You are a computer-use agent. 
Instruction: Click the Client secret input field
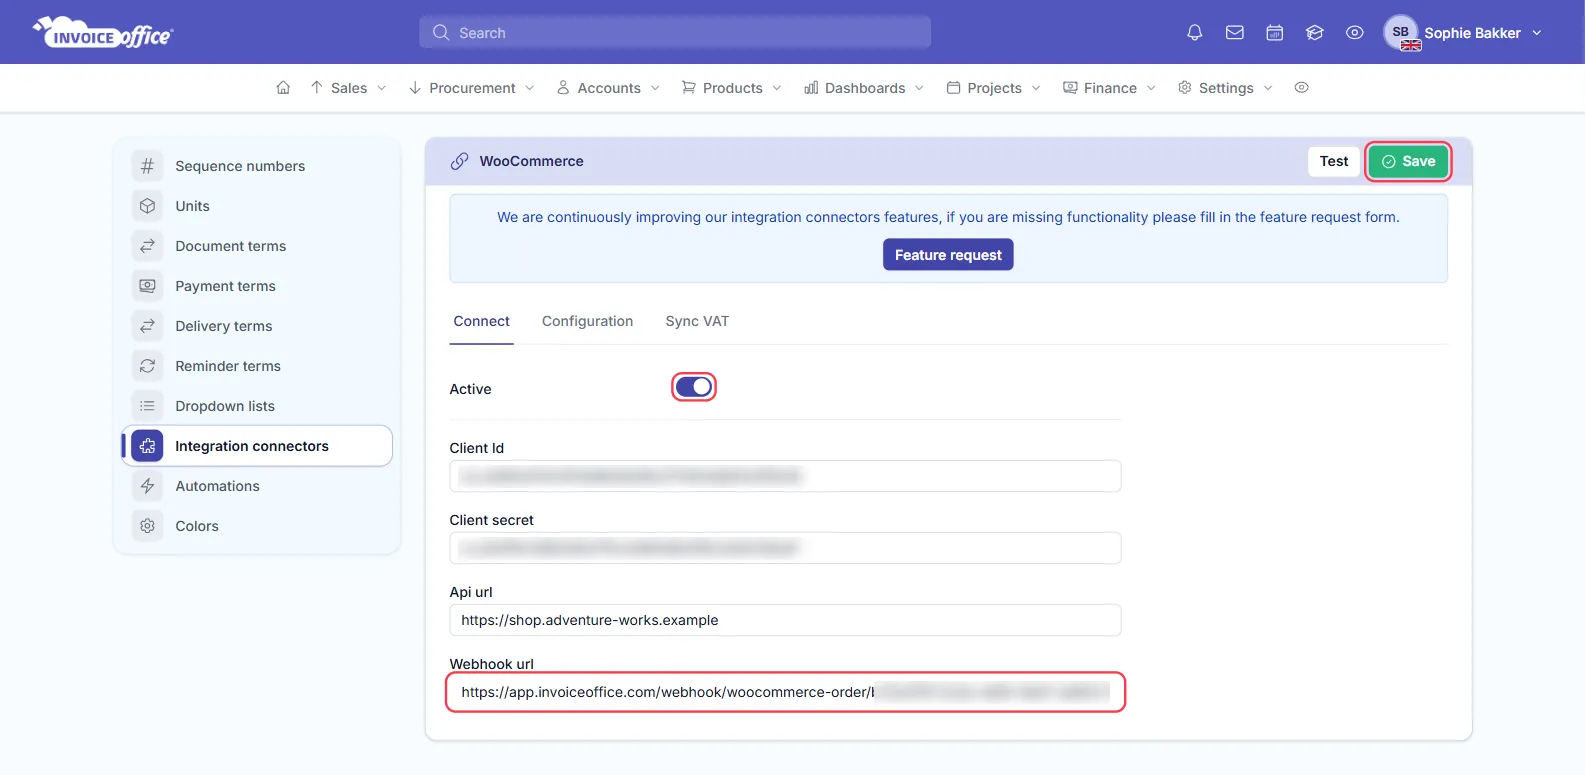(785, 548)
